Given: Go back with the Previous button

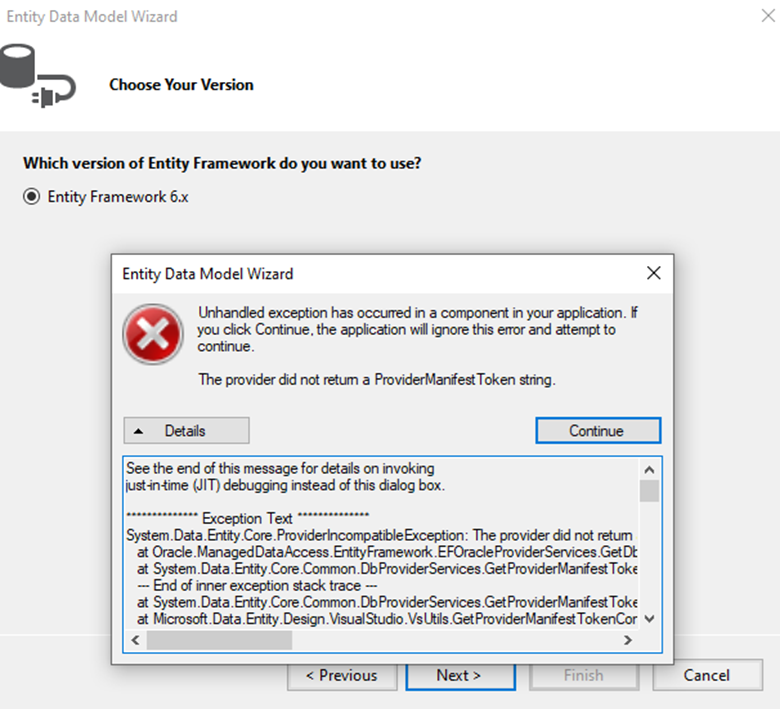Looking at the screenshot, I should pos(341,675).
